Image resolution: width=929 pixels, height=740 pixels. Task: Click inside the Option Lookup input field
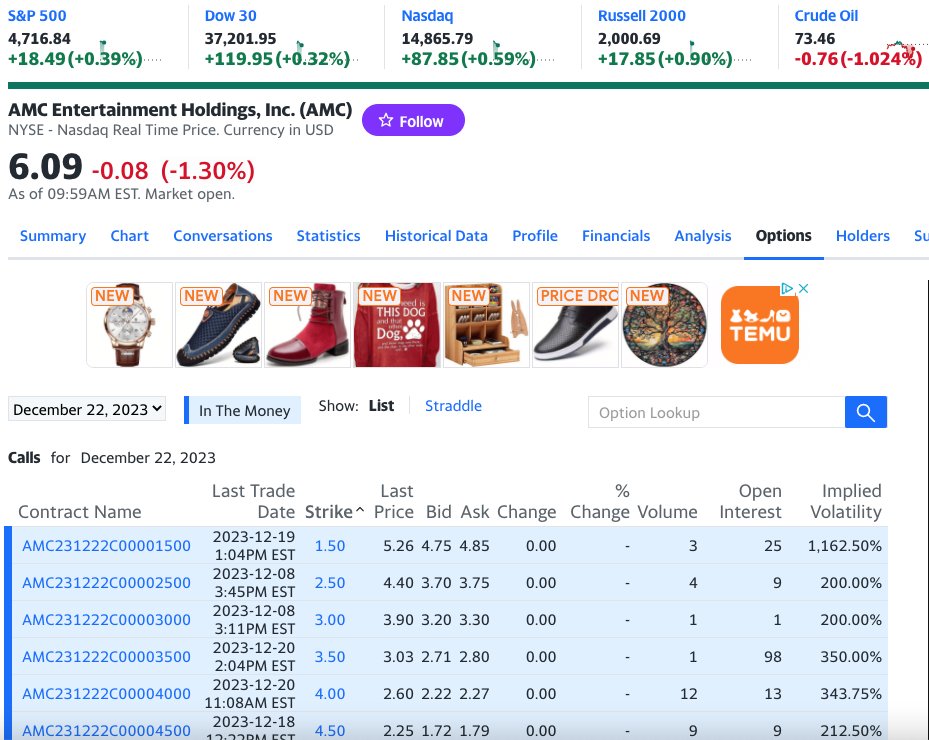715,412
